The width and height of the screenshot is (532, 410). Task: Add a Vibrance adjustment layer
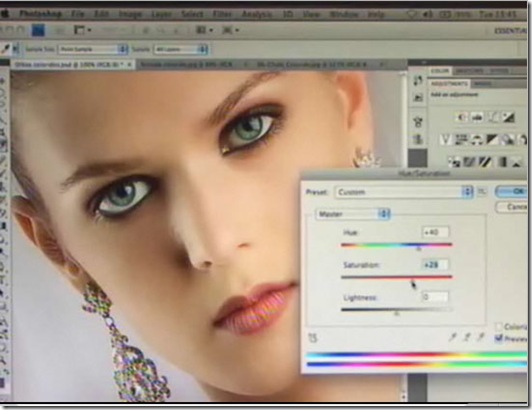(x=445, y=139)
